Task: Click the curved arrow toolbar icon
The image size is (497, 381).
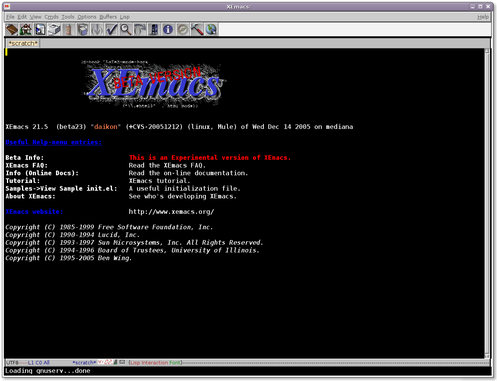Action: [140, 30]
